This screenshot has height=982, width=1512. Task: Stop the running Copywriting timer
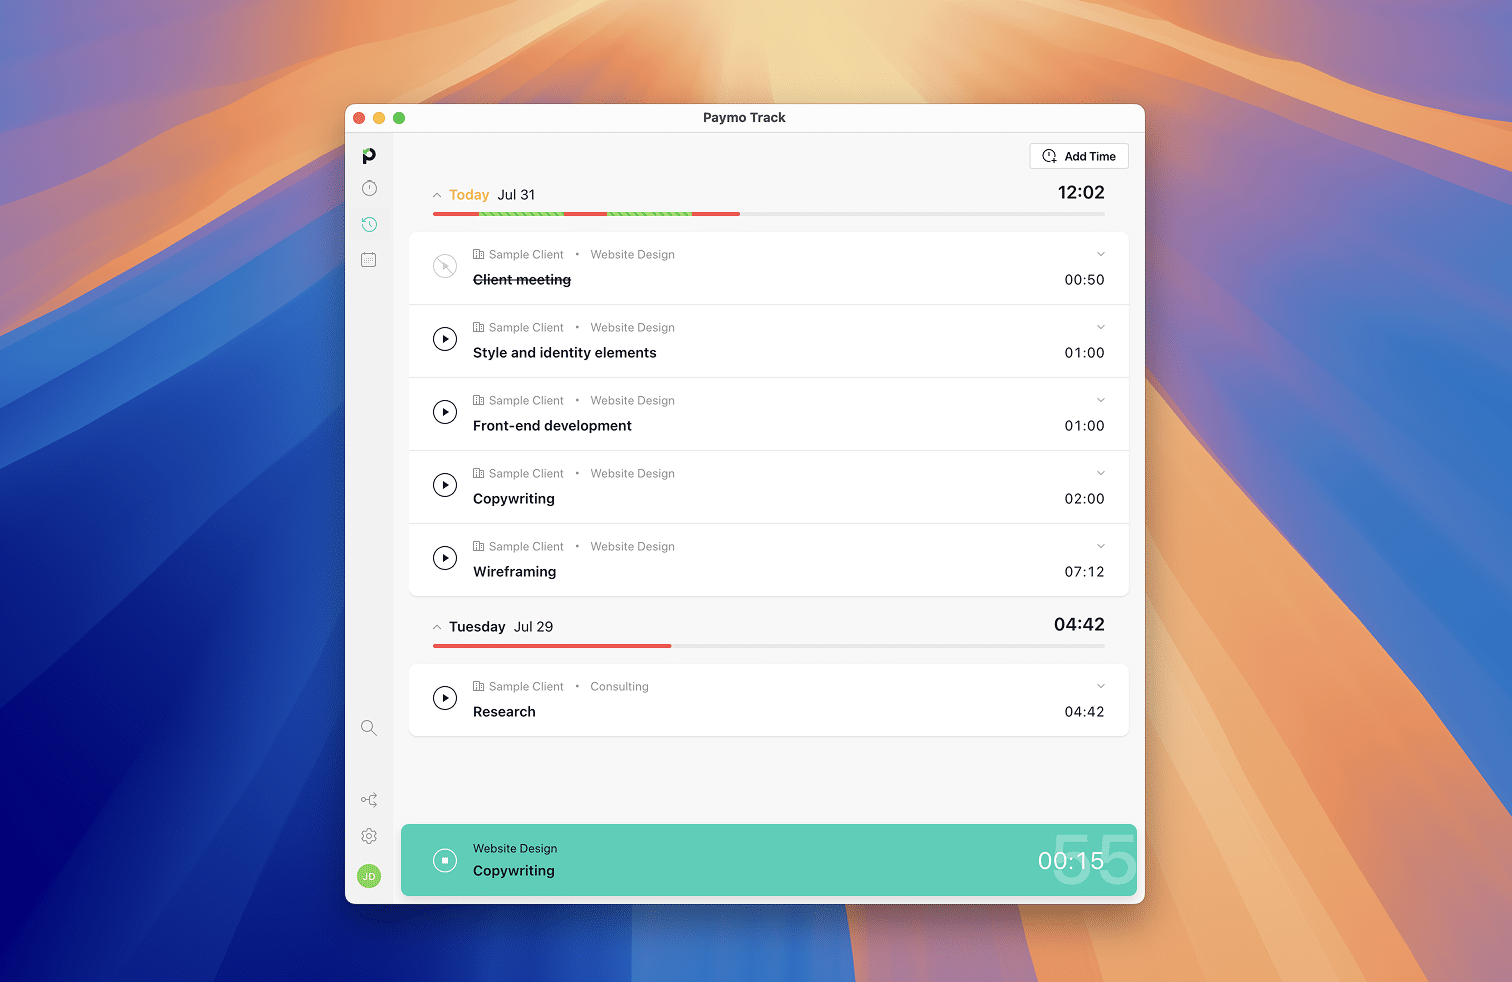pos(445,860)
